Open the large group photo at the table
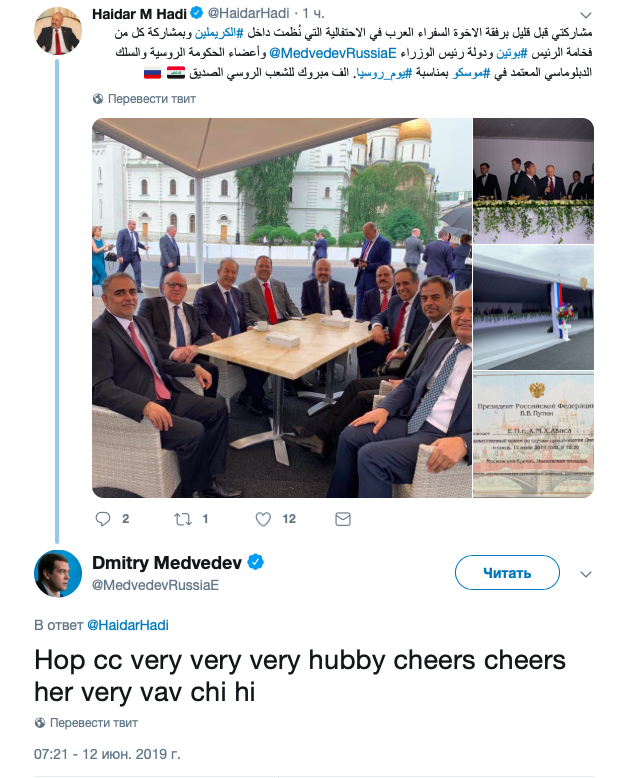 (281, 308)
